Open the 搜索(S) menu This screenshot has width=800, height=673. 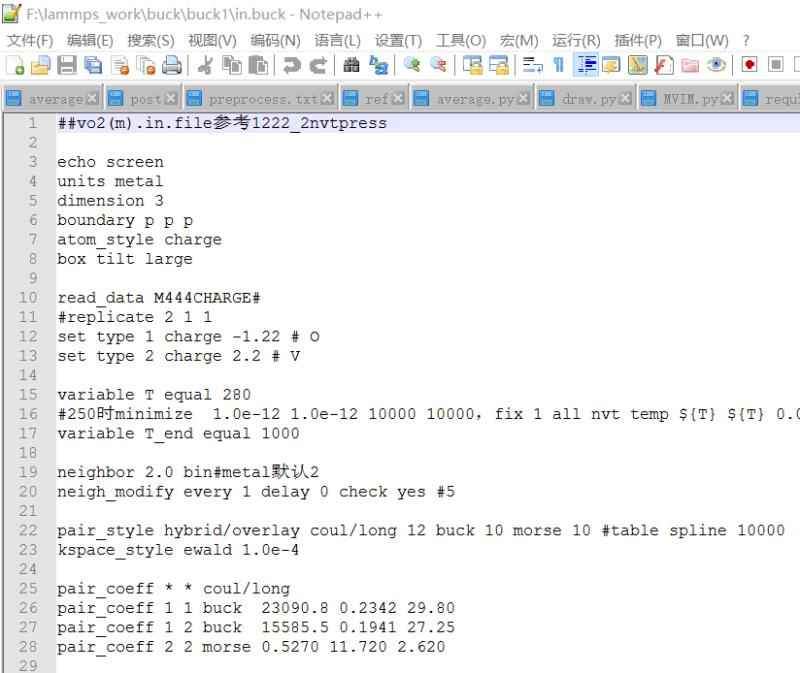(151, 40)
